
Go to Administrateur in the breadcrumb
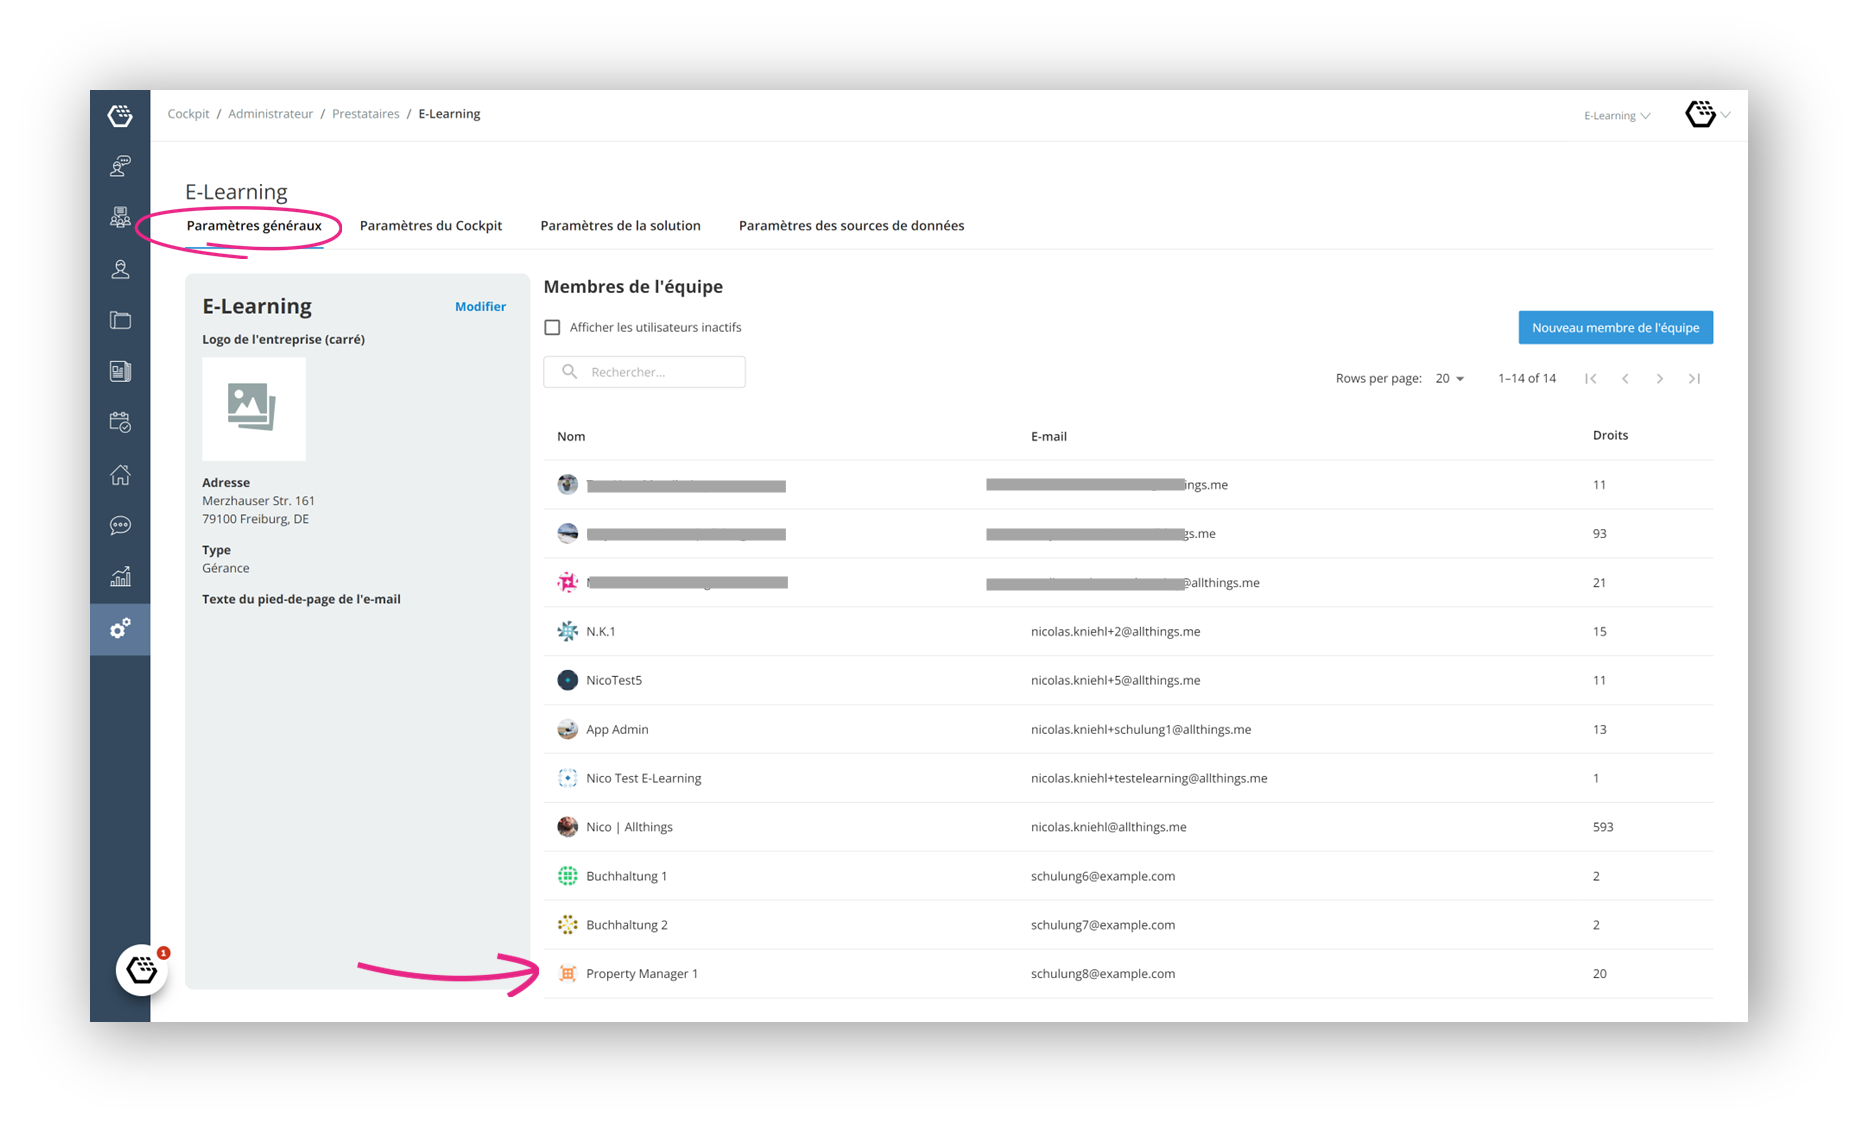pos(270,114)
